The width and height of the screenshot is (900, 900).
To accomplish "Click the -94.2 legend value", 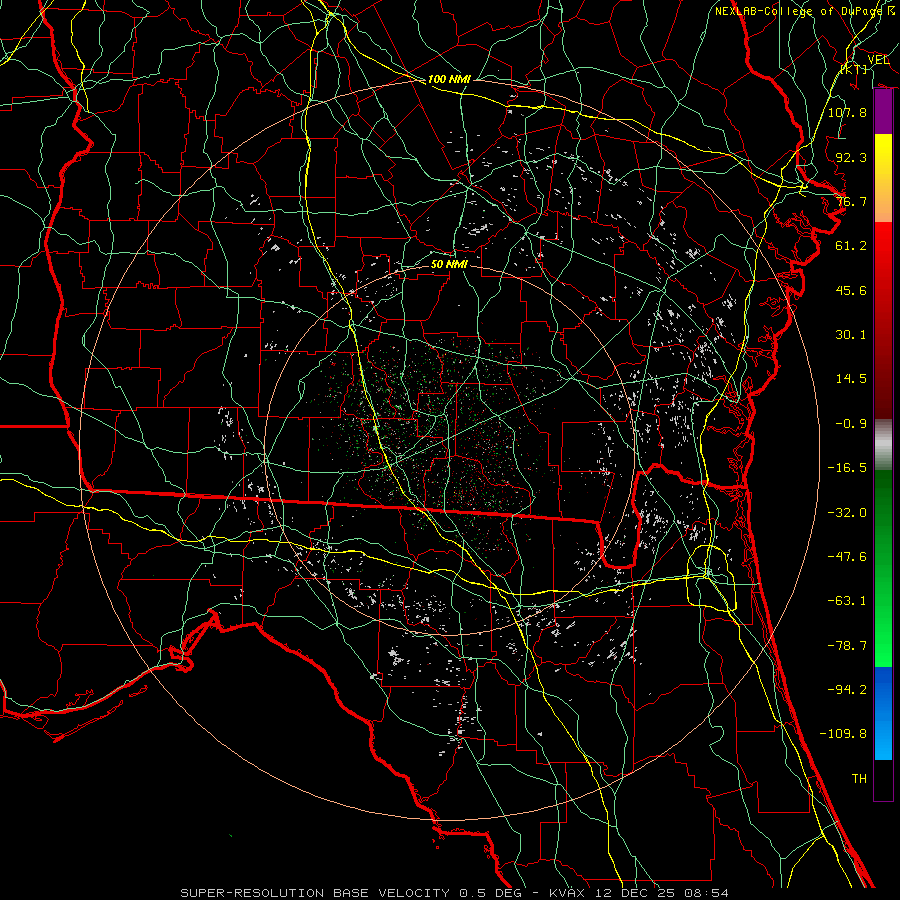I will pyautogui.click(x=847, y=690).
